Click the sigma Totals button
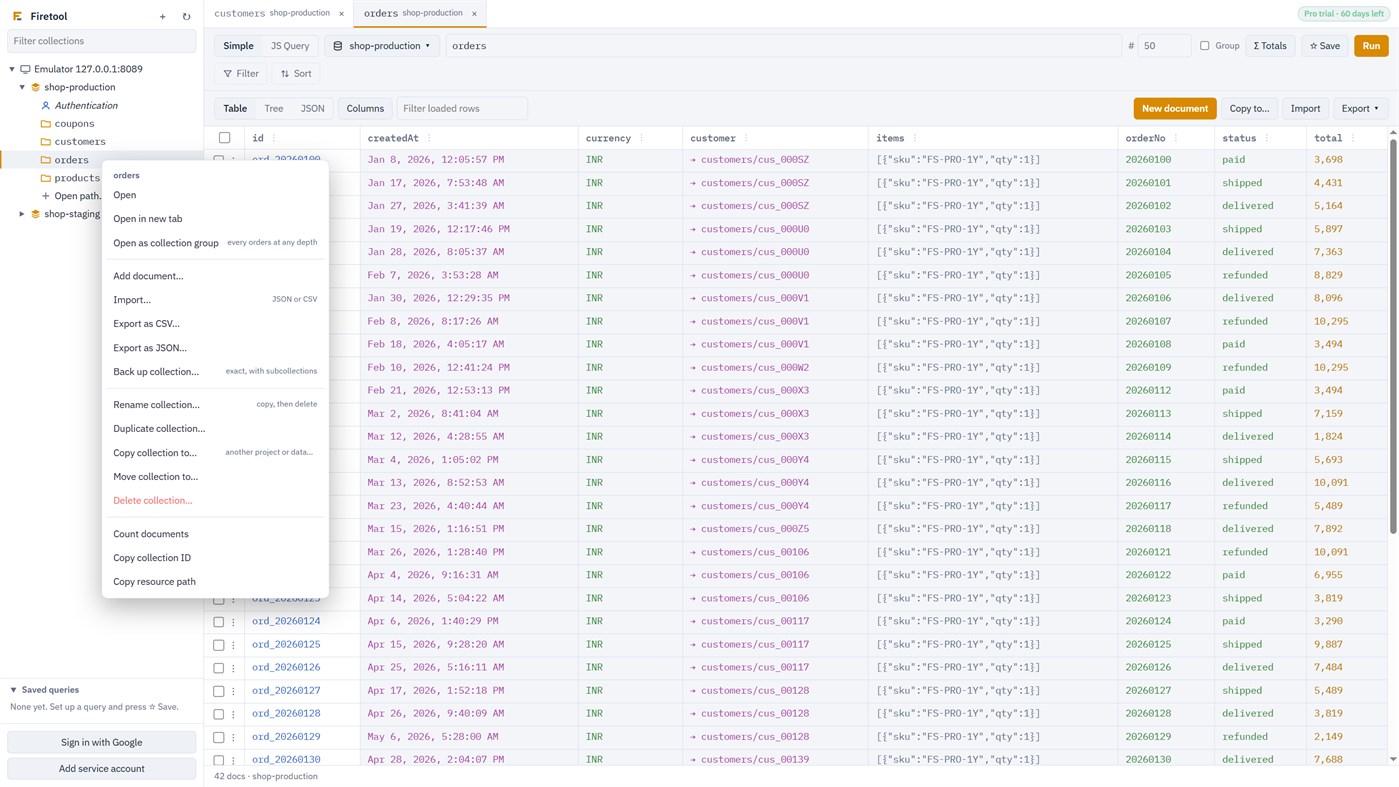This screenshot has width=1399, height=787. [1271, 46]
